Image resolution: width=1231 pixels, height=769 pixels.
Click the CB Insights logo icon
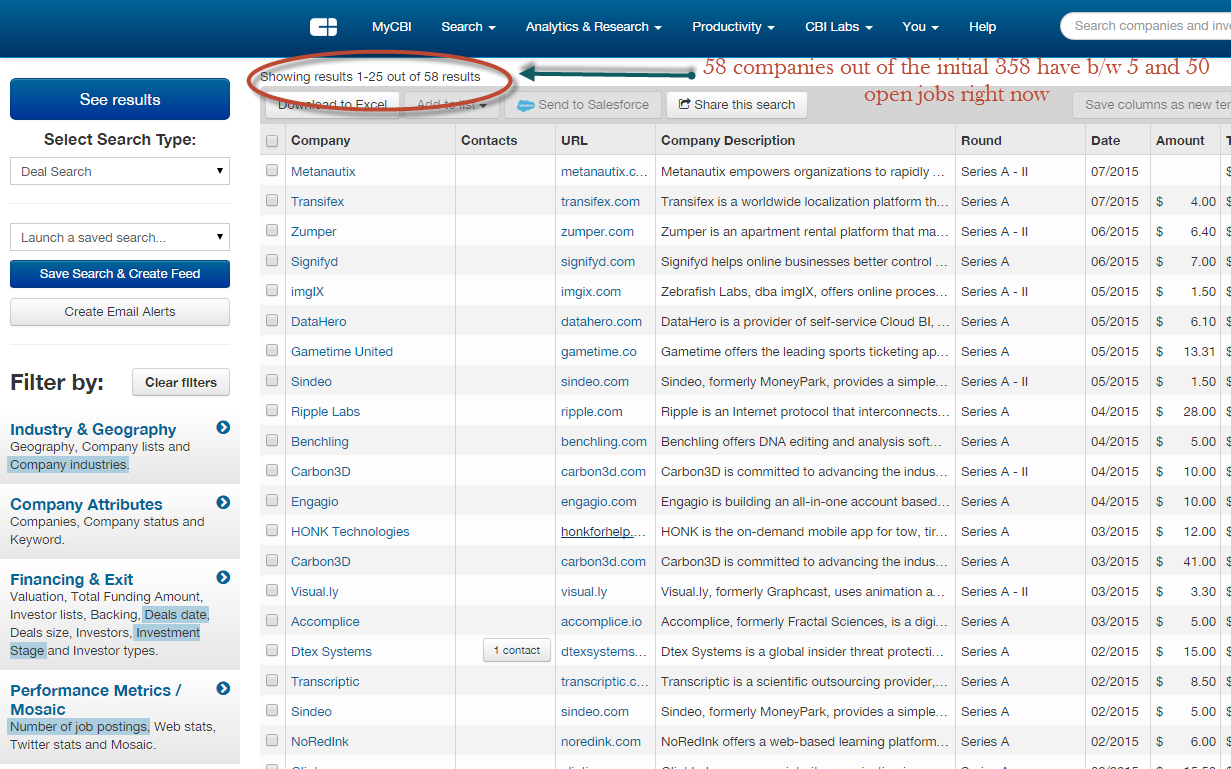(322, 27)
